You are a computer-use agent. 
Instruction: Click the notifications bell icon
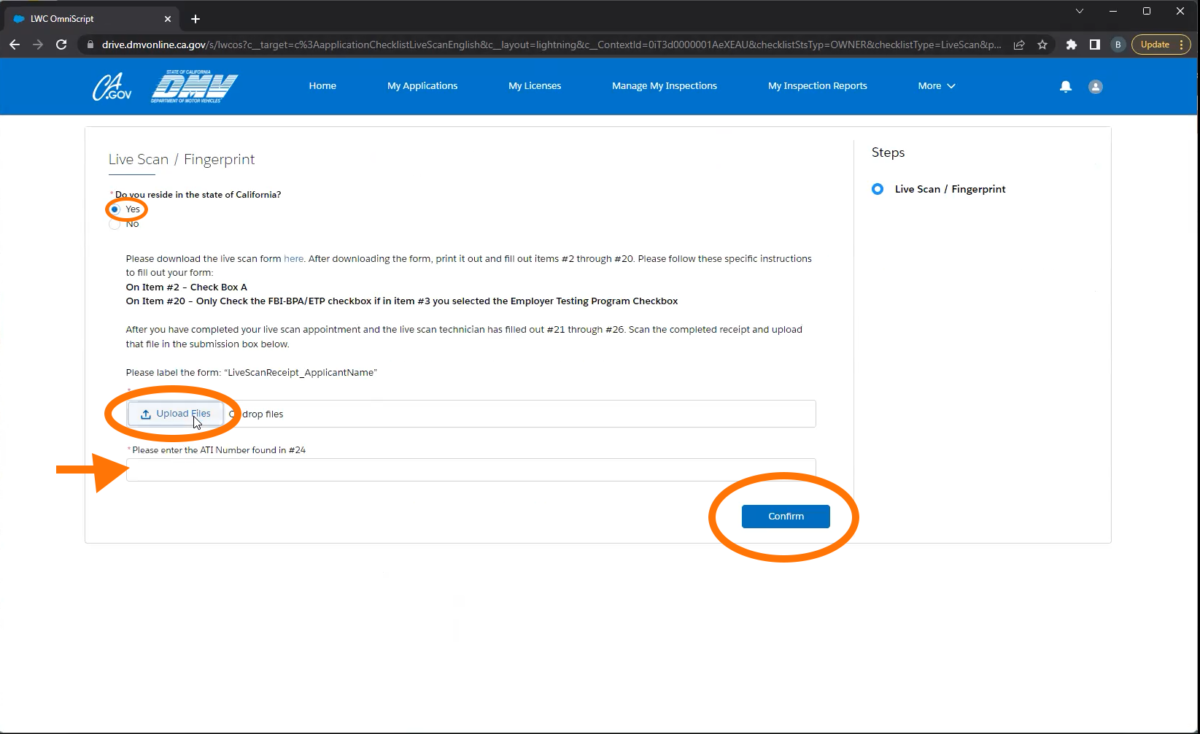pos(1065,87)
